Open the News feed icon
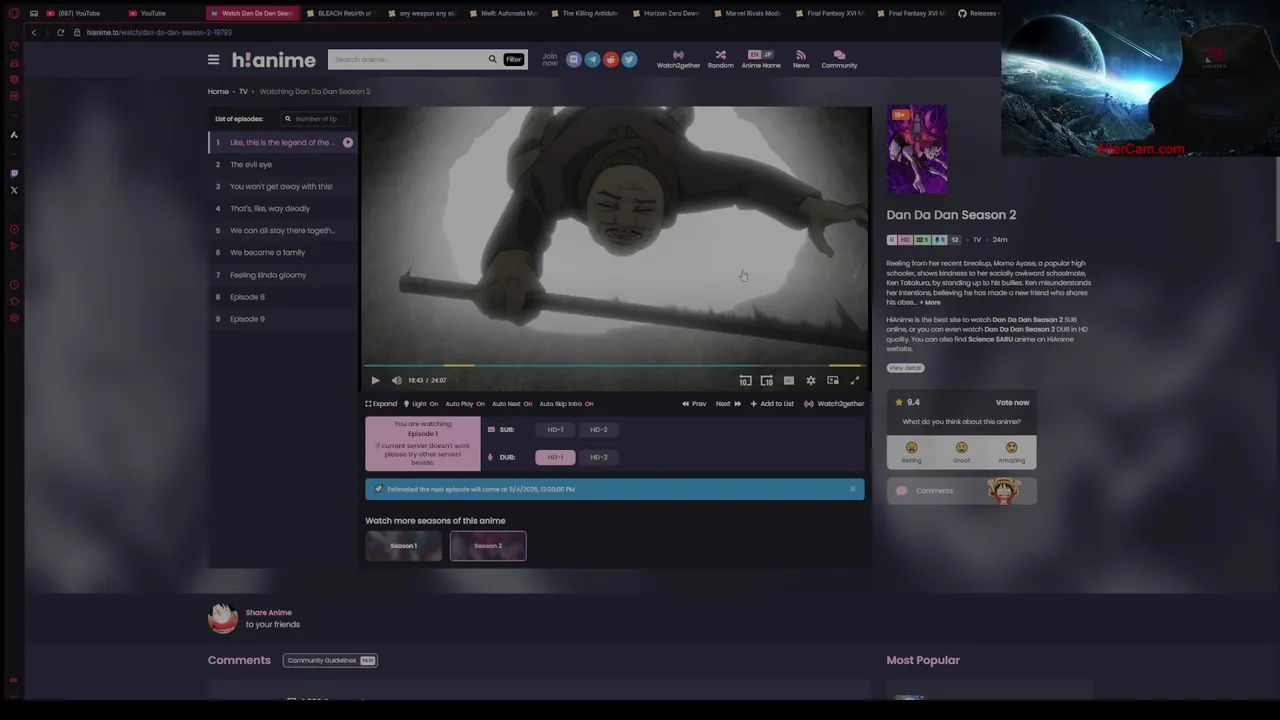 [x=801, y=59]
